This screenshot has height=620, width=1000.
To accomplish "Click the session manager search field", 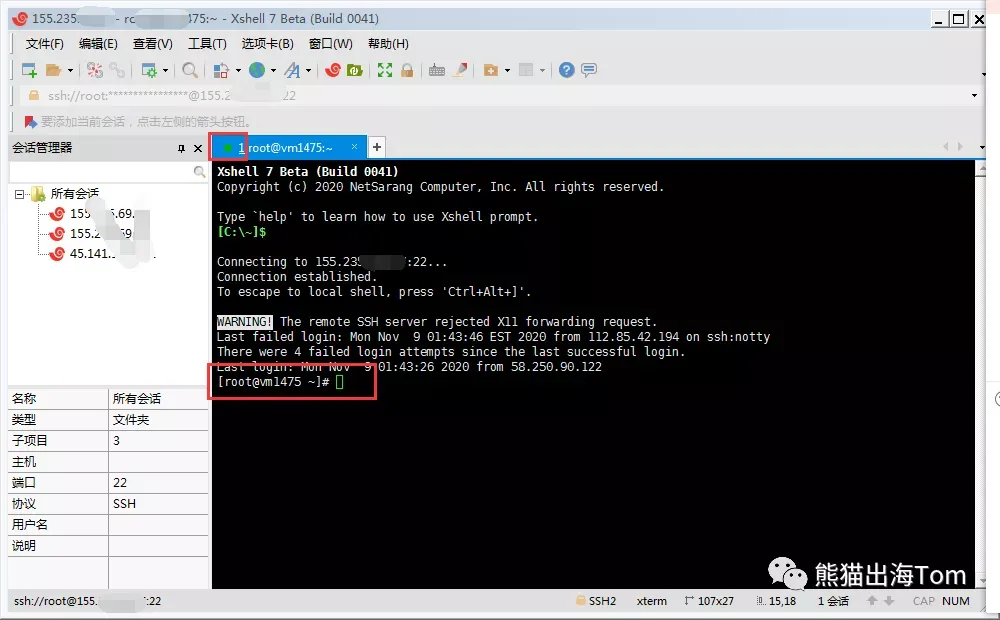I will [101, 172].
